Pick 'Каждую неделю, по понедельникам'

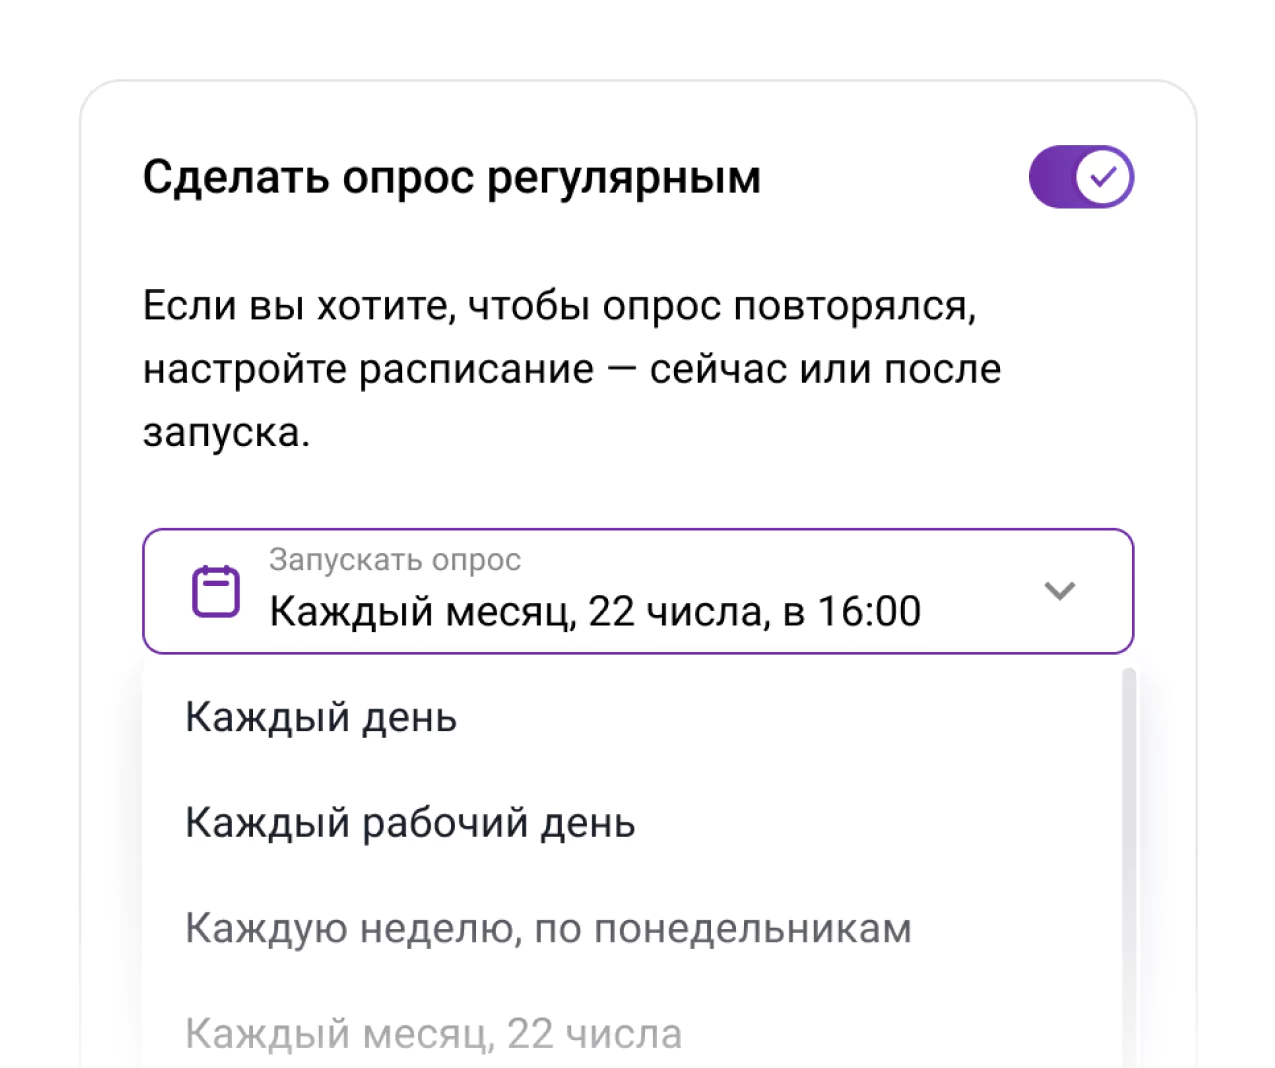[x=548, y=928]
